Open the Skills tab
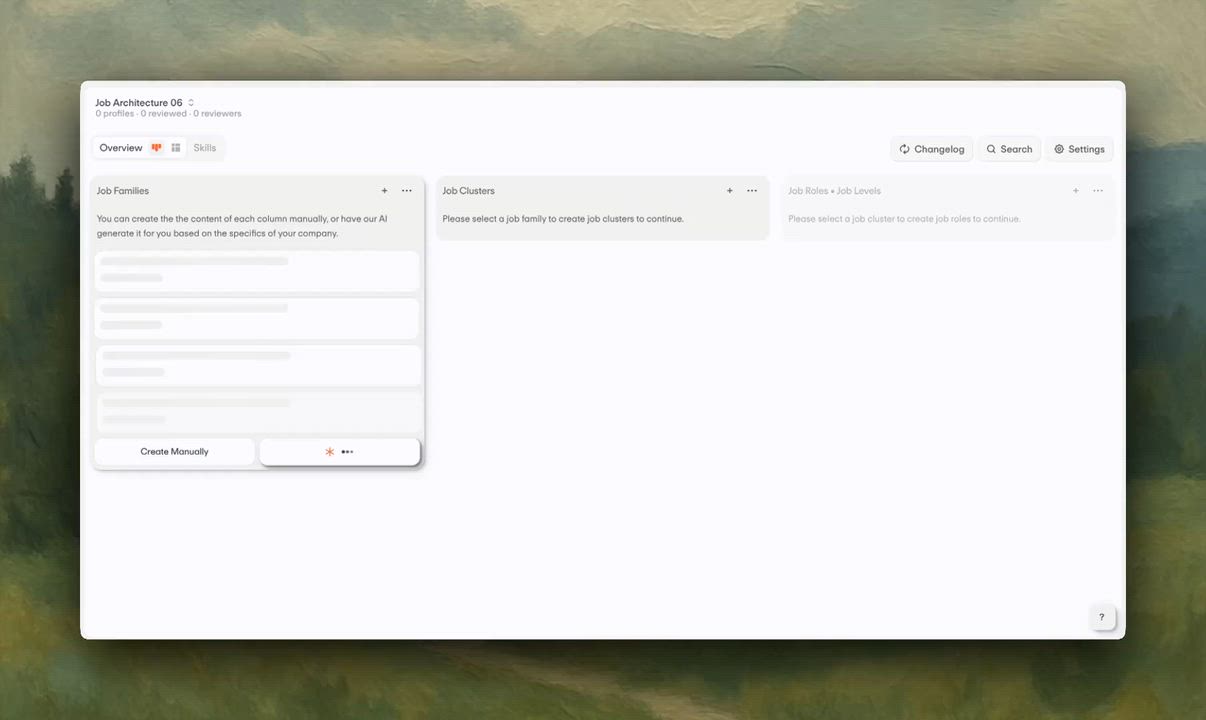 205,148
